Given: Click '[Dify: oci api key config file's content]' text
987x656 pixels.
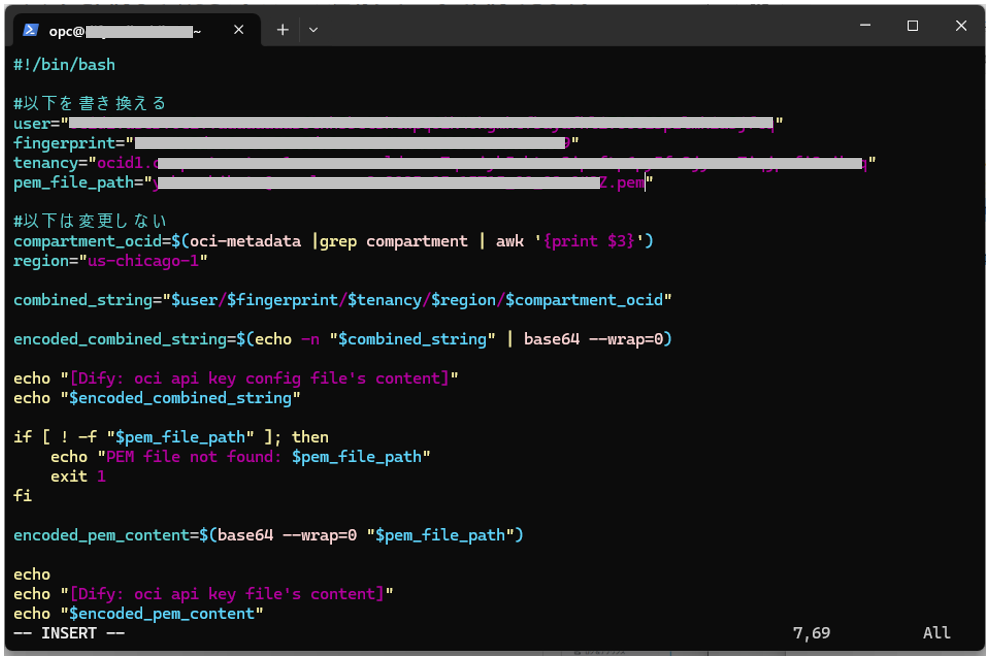Looking at the screenshot, I should (259, 378).
